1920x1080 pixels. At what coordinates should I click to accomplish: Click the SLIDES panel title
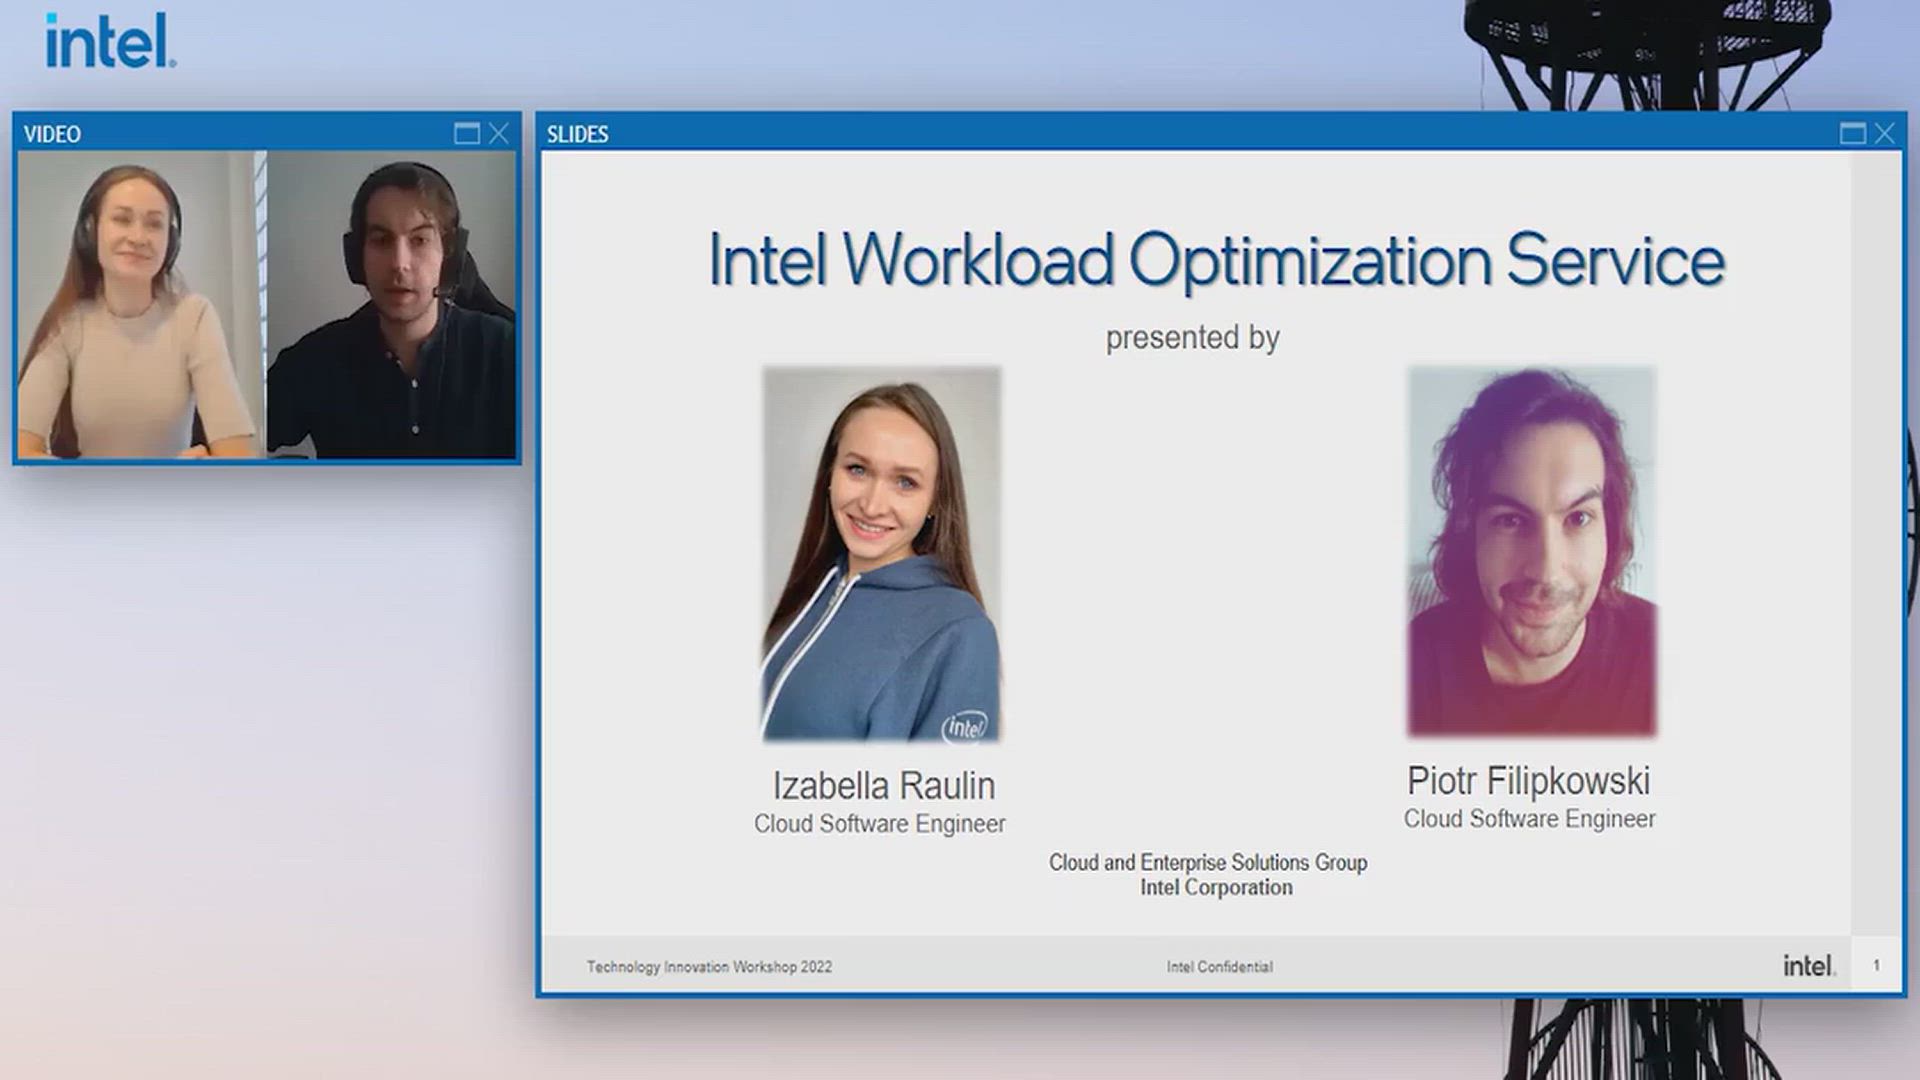point(577,134)
